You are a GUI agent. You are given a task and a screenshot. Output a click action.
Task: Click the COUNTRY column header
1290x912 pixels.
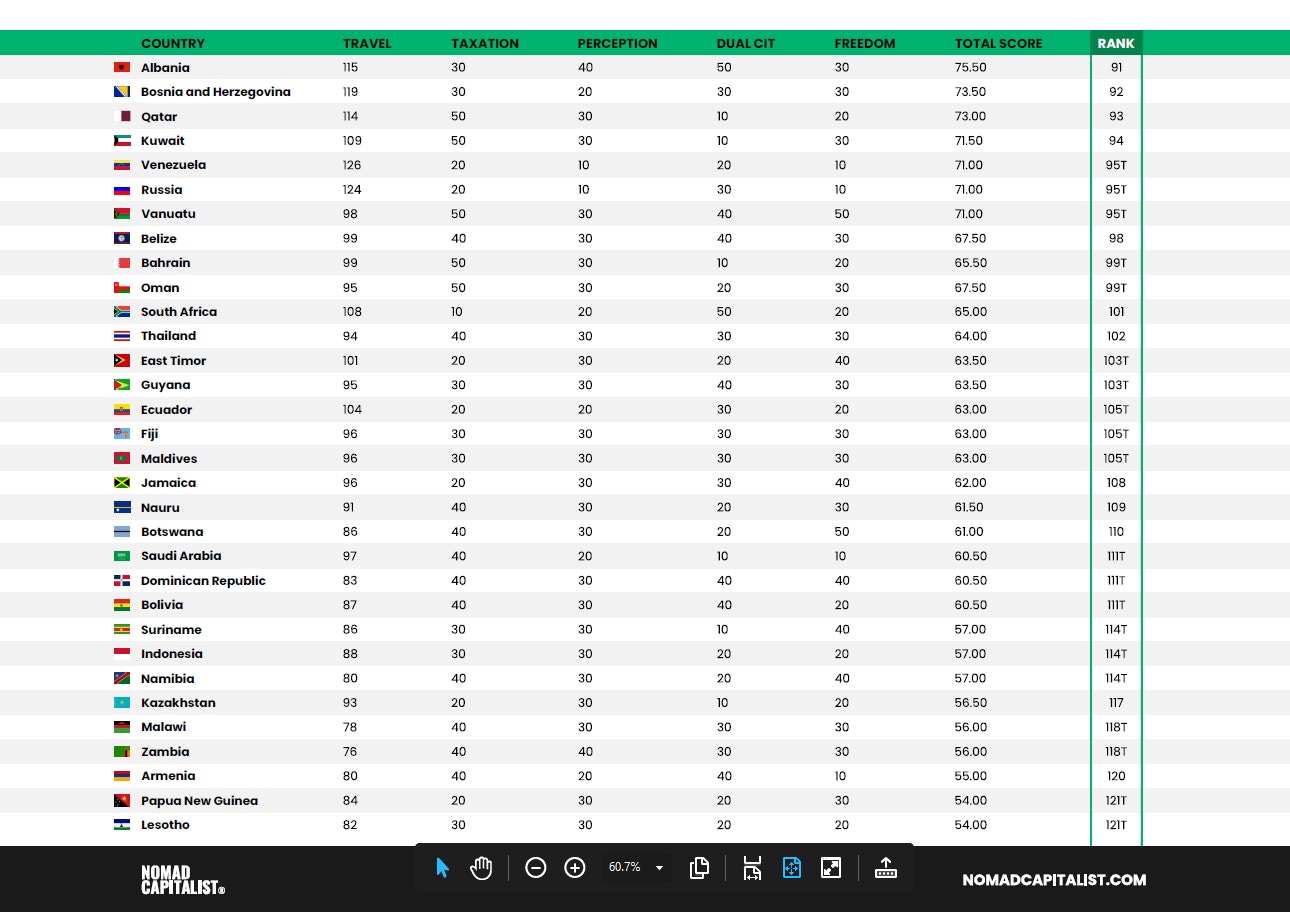pos(172,43)
